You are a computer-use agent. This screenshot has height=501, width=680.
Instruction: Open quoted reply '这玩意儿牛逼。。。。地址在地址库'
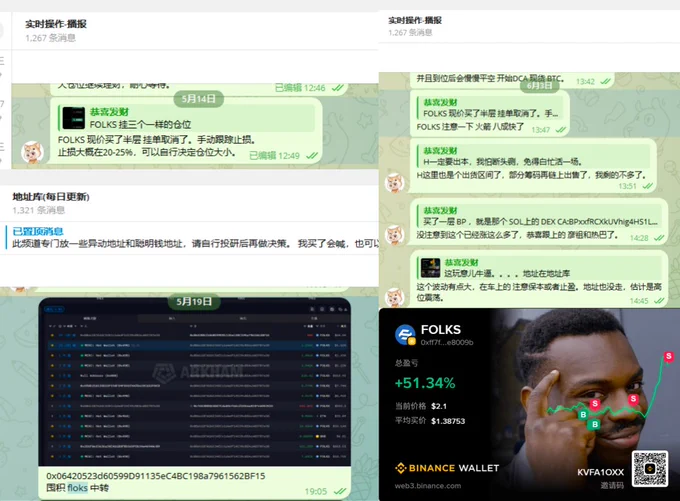(540, 268)
